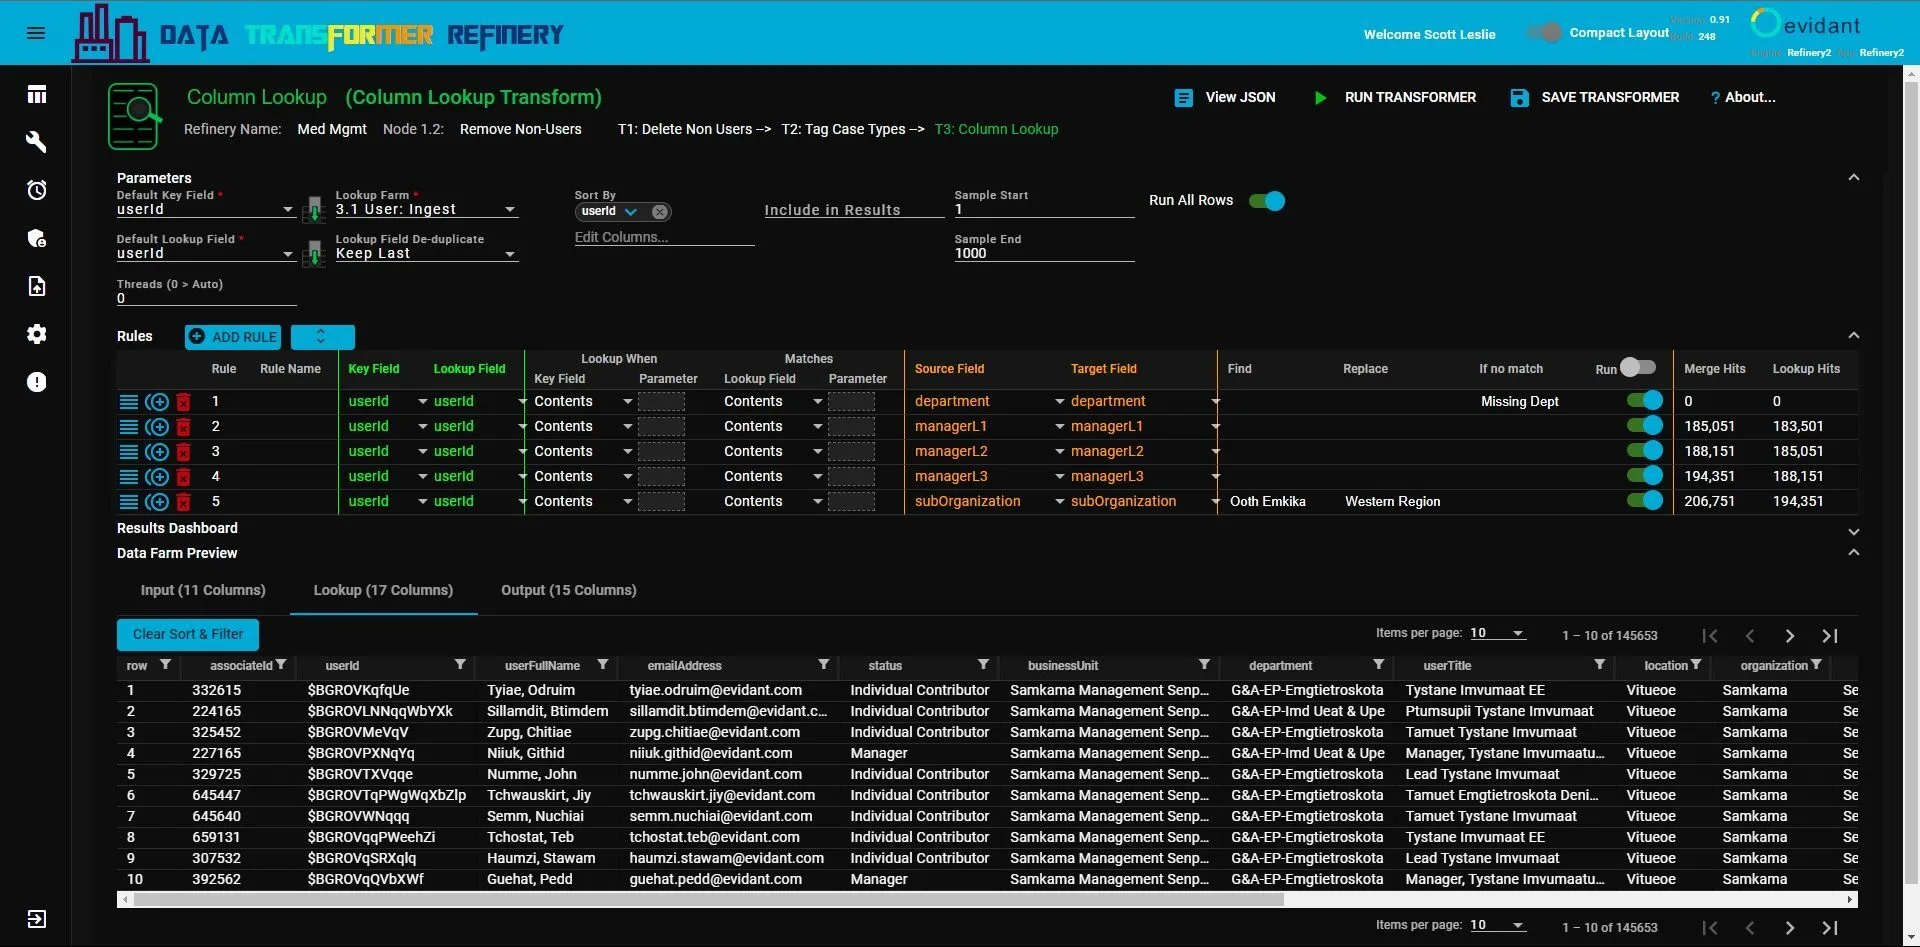1920x947 pixels.
Task: Click the wrench tools sidebar icon
Action: 37,142
